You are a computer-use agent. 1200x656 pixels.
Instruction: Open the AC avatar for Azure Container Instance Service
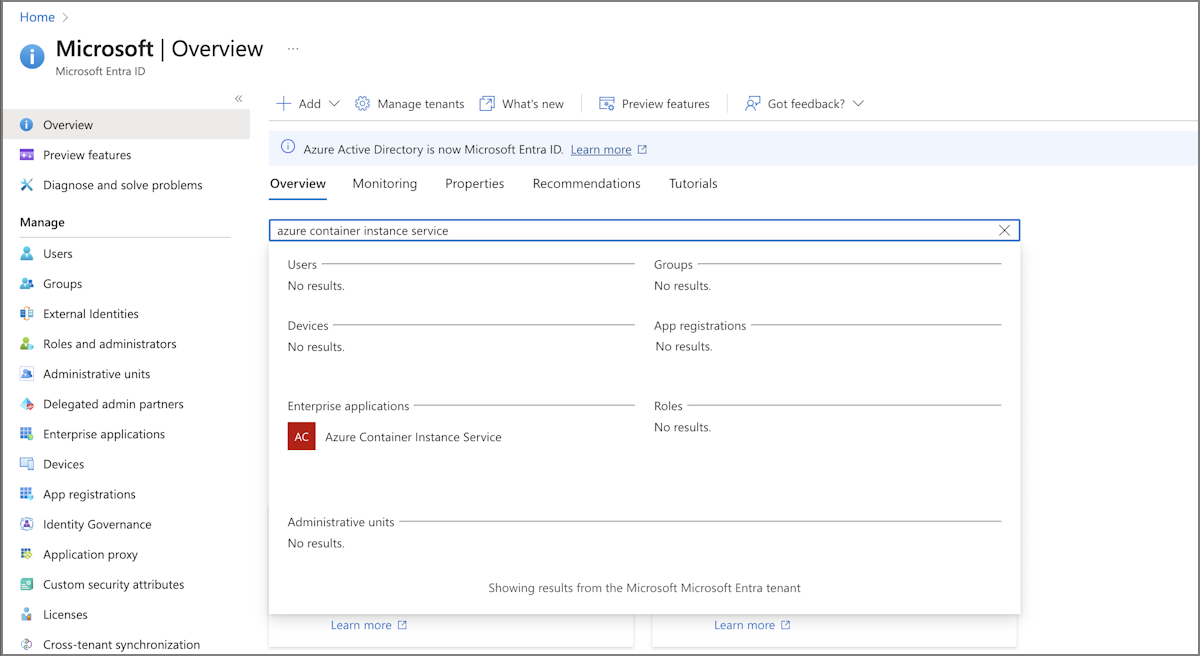coord(301,436)
